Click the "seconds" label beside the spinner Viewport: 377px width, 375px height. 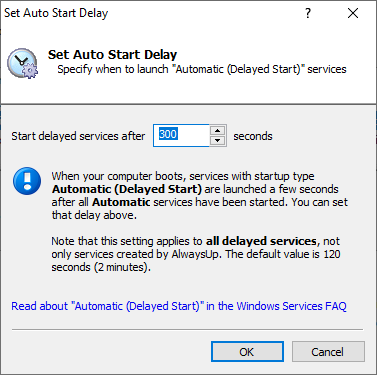tap(253, 136)
